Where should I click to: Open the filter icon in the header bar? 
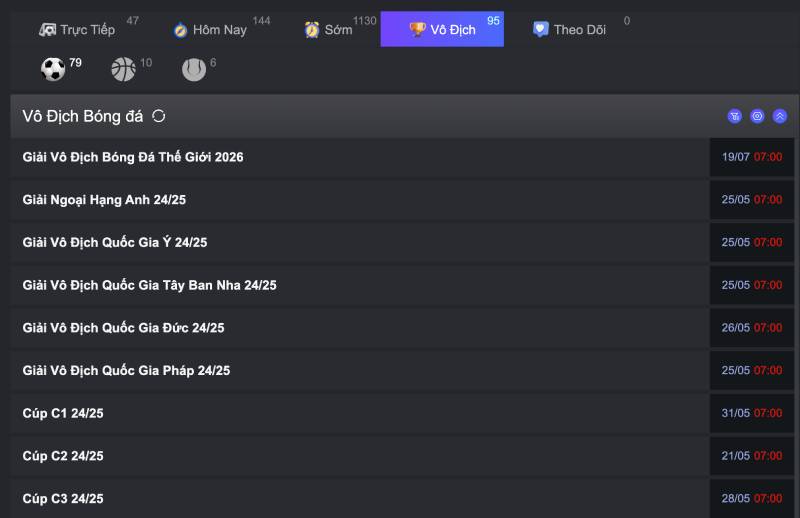(735, 116)
